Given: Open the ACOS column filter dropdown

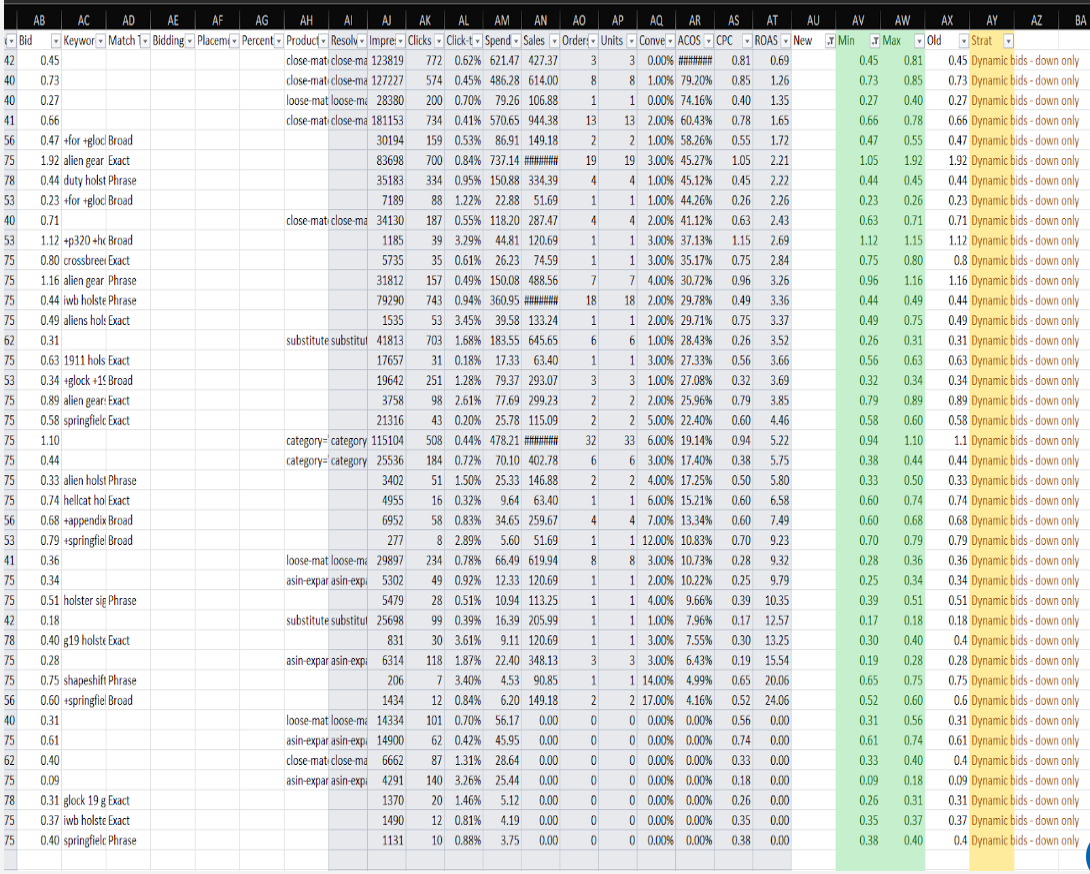Looking at the screenshot, I should tap(707, 41).
